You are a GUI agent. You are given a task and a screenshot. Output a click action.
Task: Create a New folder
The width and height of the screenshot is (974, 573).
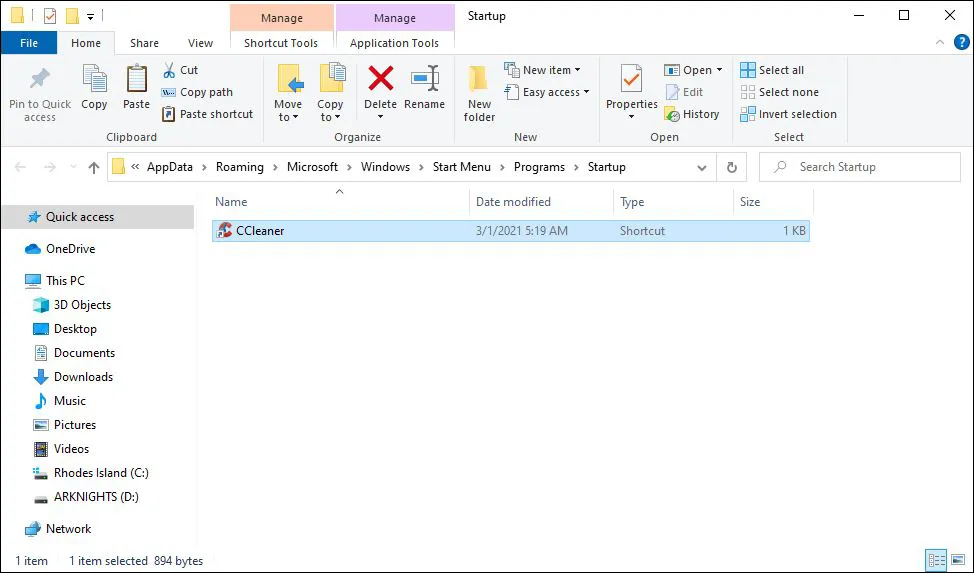point(479,93)
